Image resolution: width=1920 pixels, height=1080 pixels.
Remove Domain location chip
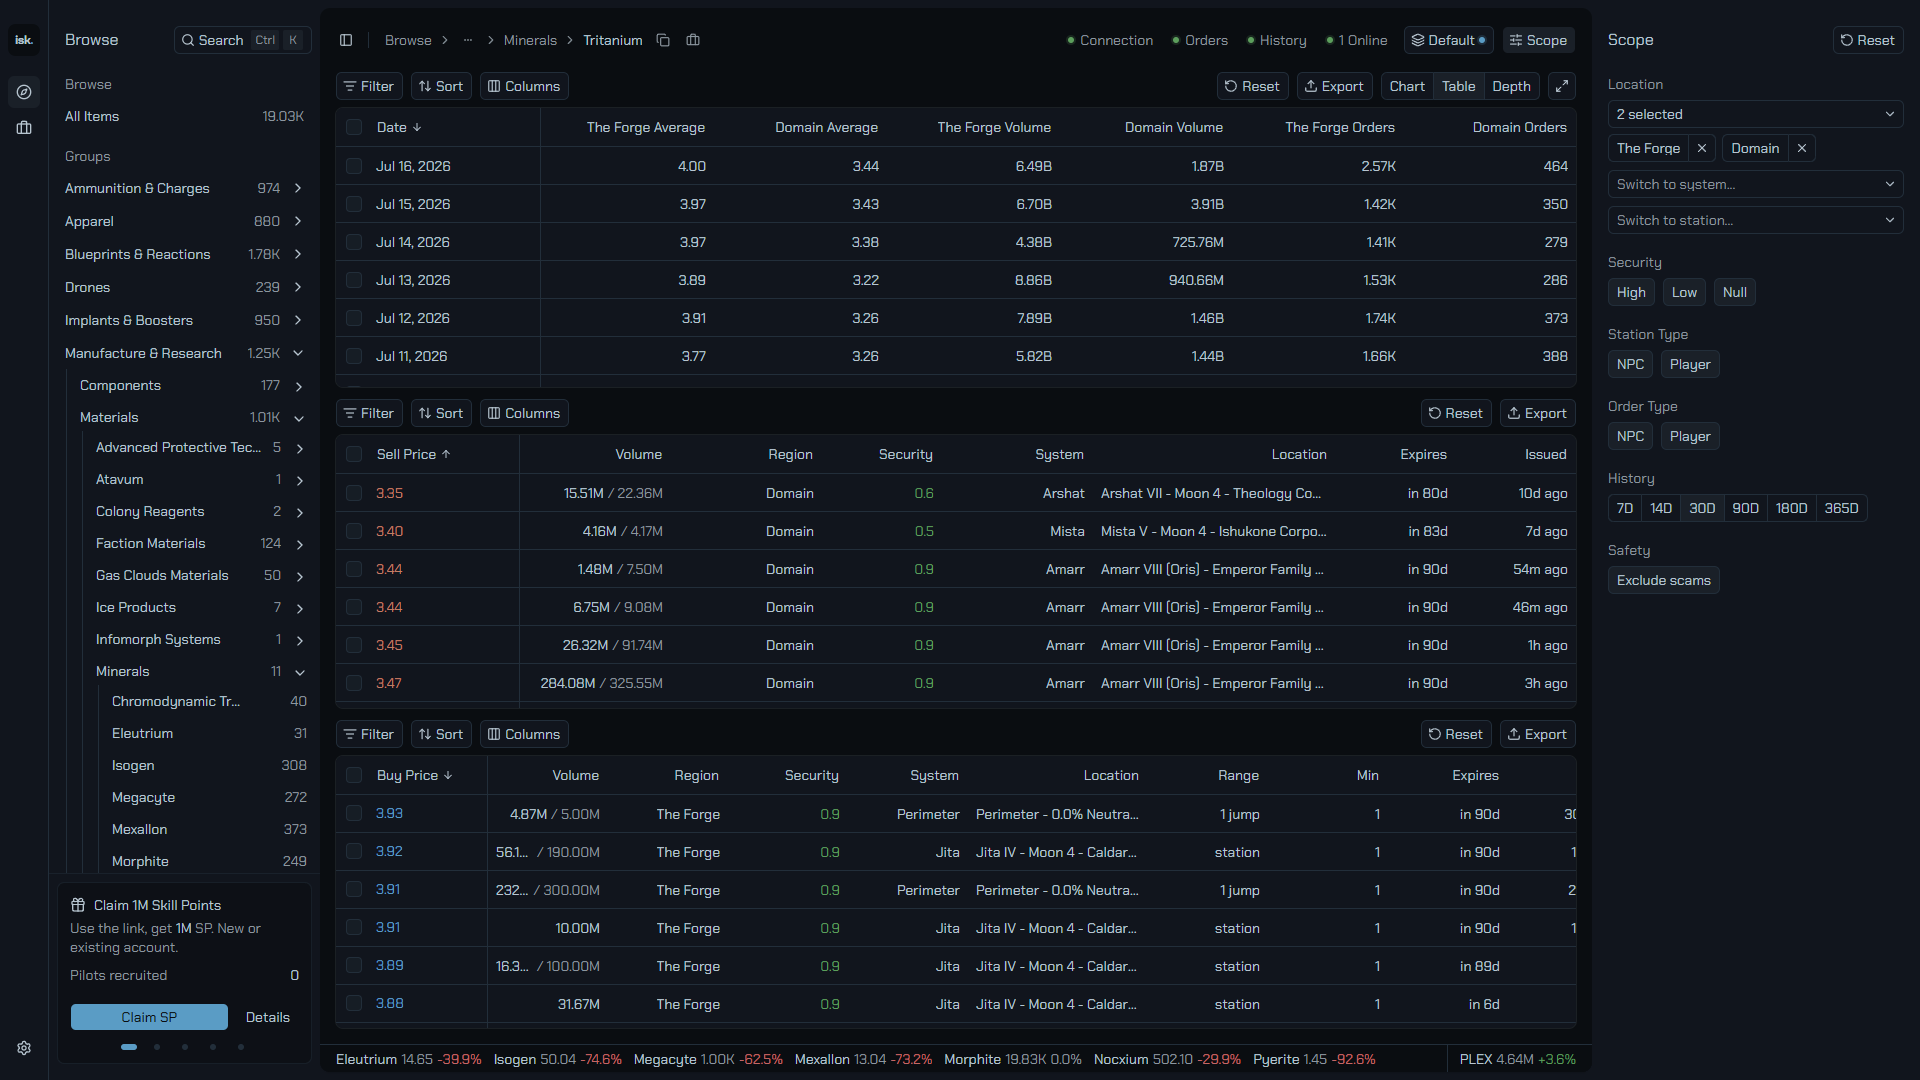click(x=1802, y=148)
